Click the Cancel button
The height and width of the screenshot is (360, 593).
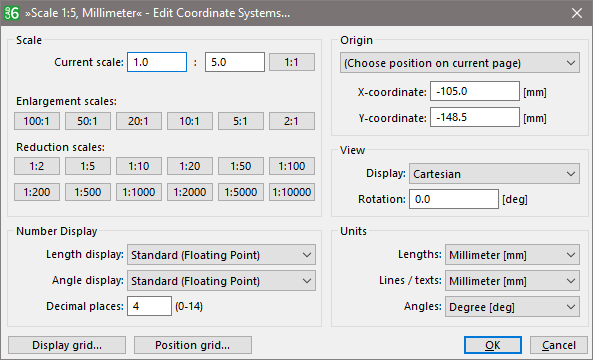point(559,345)
